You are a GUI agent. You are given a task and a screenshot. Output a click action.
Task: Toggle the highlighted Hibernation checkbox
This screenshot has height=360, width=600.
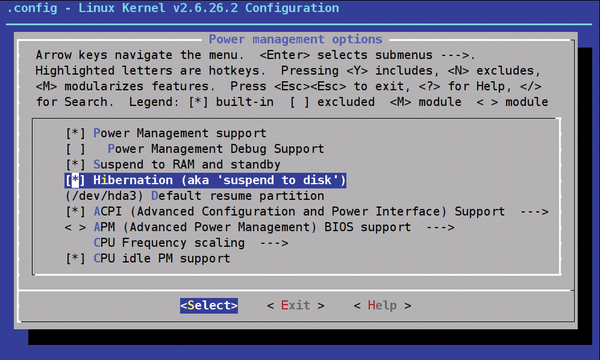75,180
